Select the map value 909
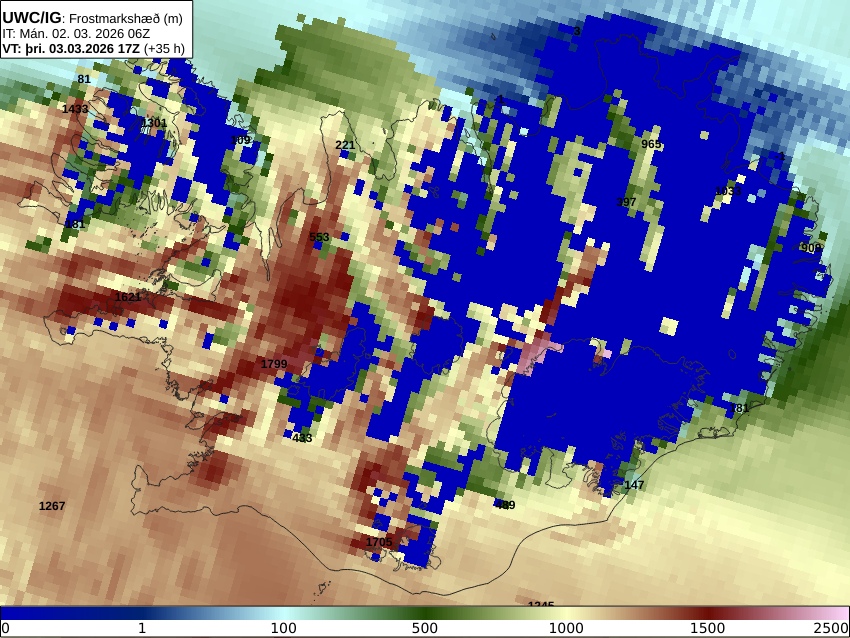Screen dimensions: 850x638 [x=811, y=248]
